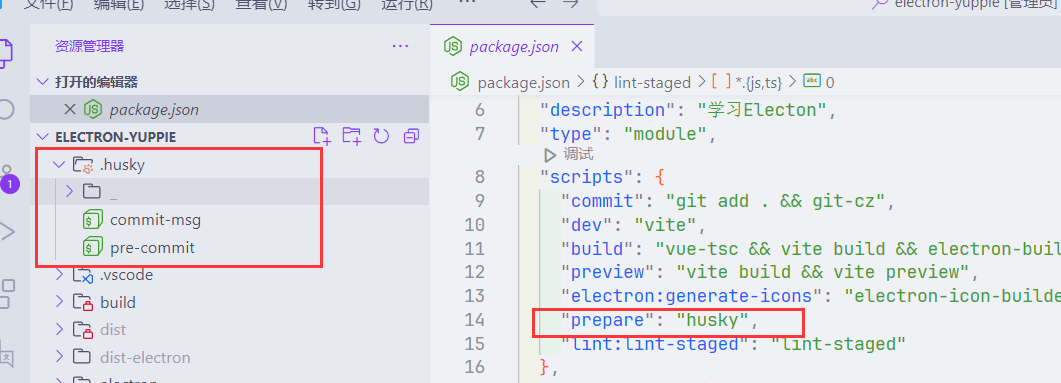
Task: Navigate forward with the arrow button
Action: 571,3
